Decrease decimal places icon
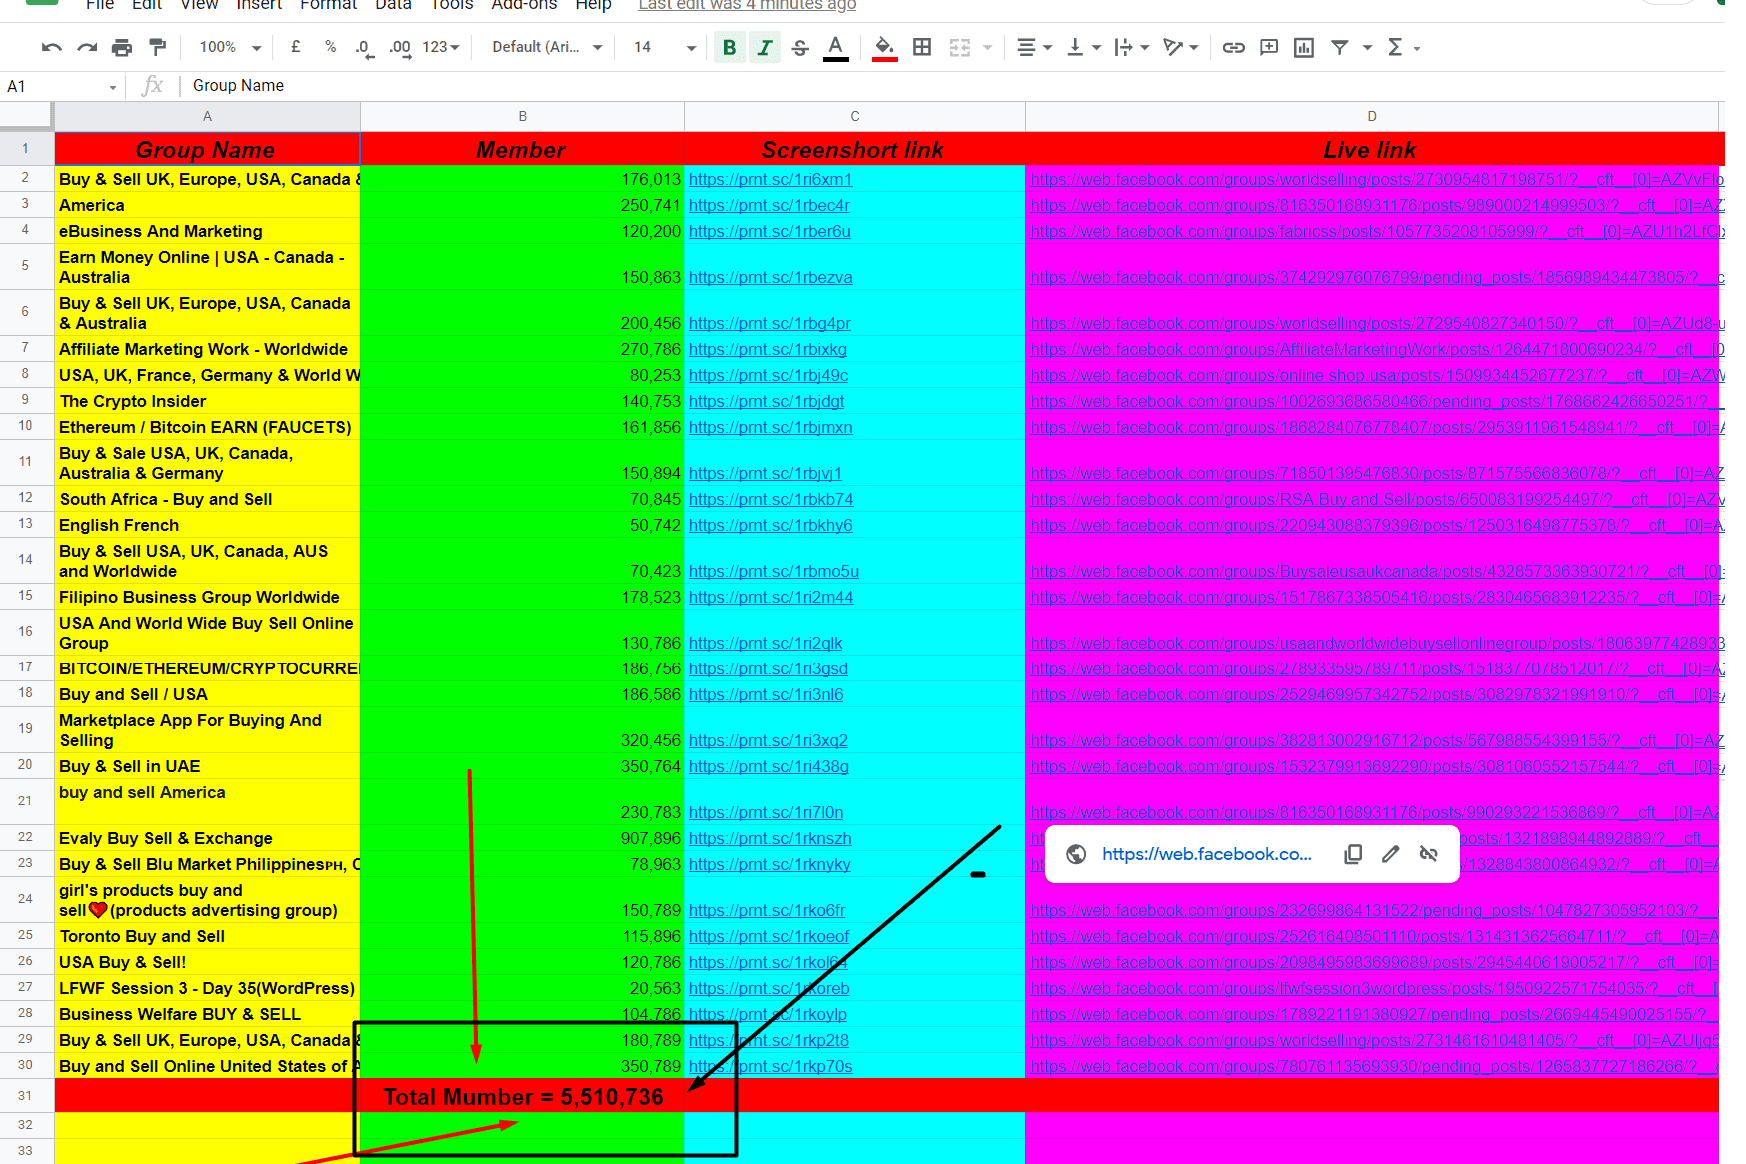 point(365,47)
